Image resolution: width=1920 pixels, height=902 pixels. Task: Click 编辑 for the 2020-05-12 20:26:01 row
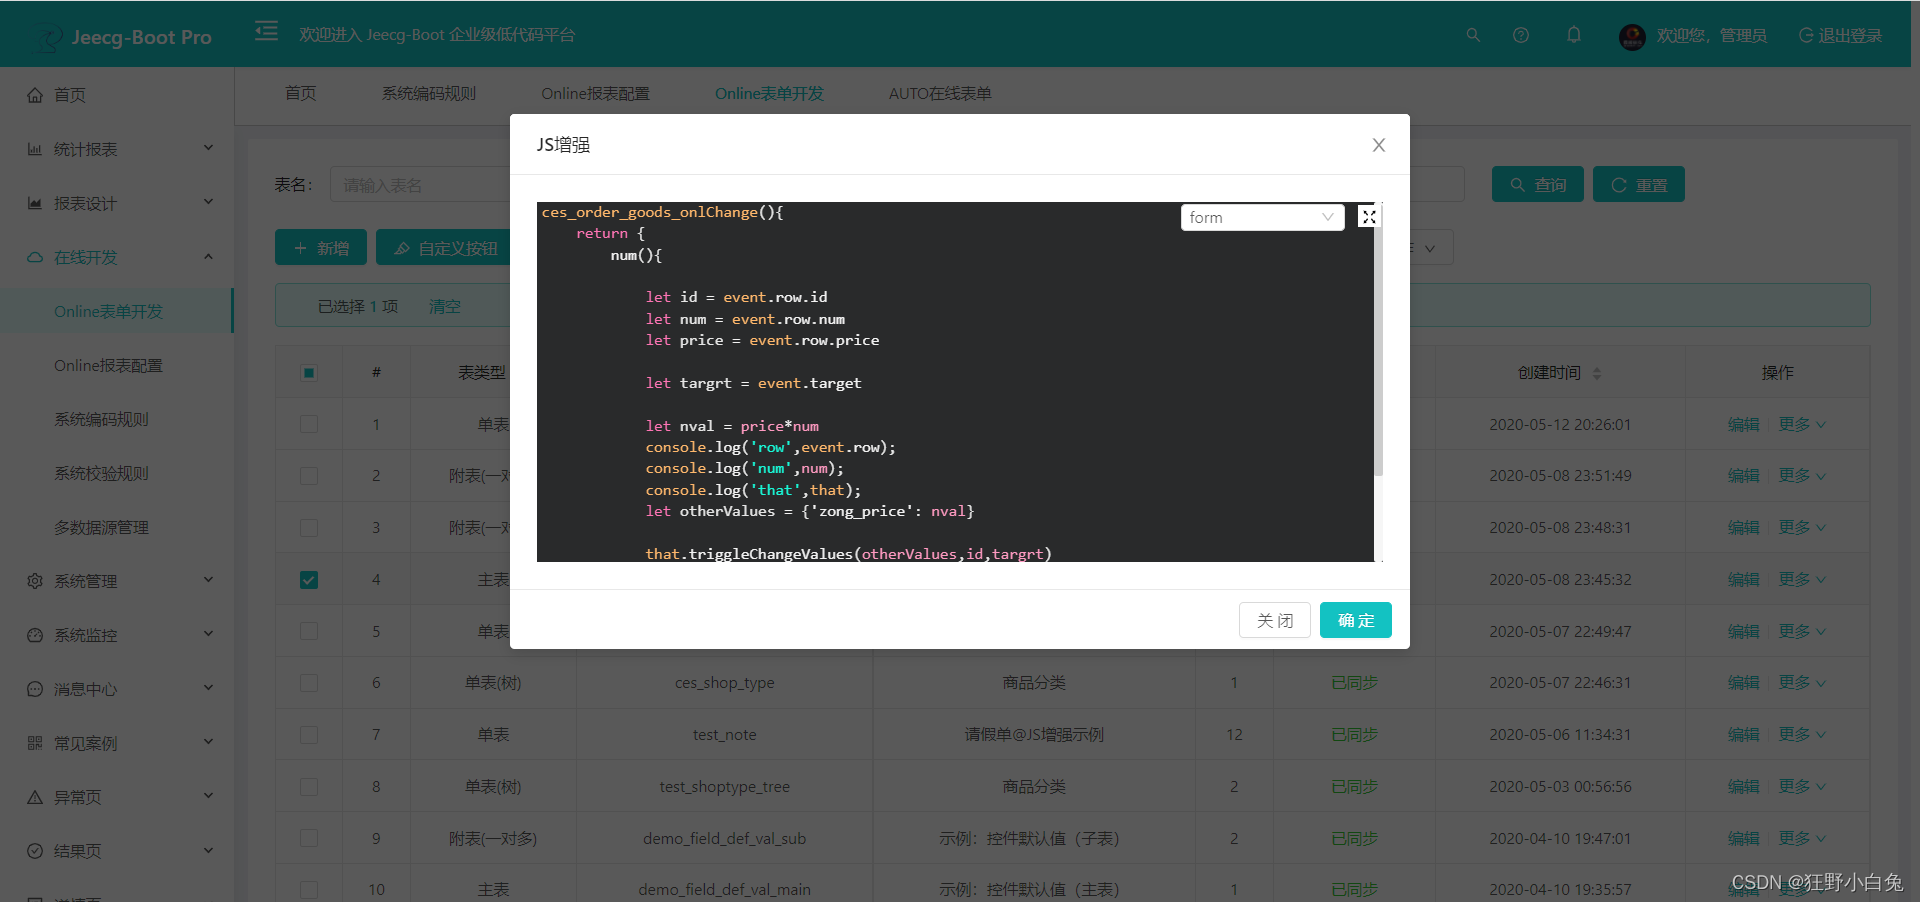pyautogui.click(x=1743, y=424)
